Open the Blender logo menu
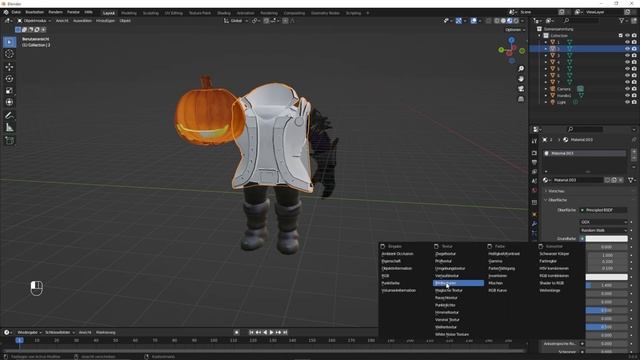 tap(6, 12)
